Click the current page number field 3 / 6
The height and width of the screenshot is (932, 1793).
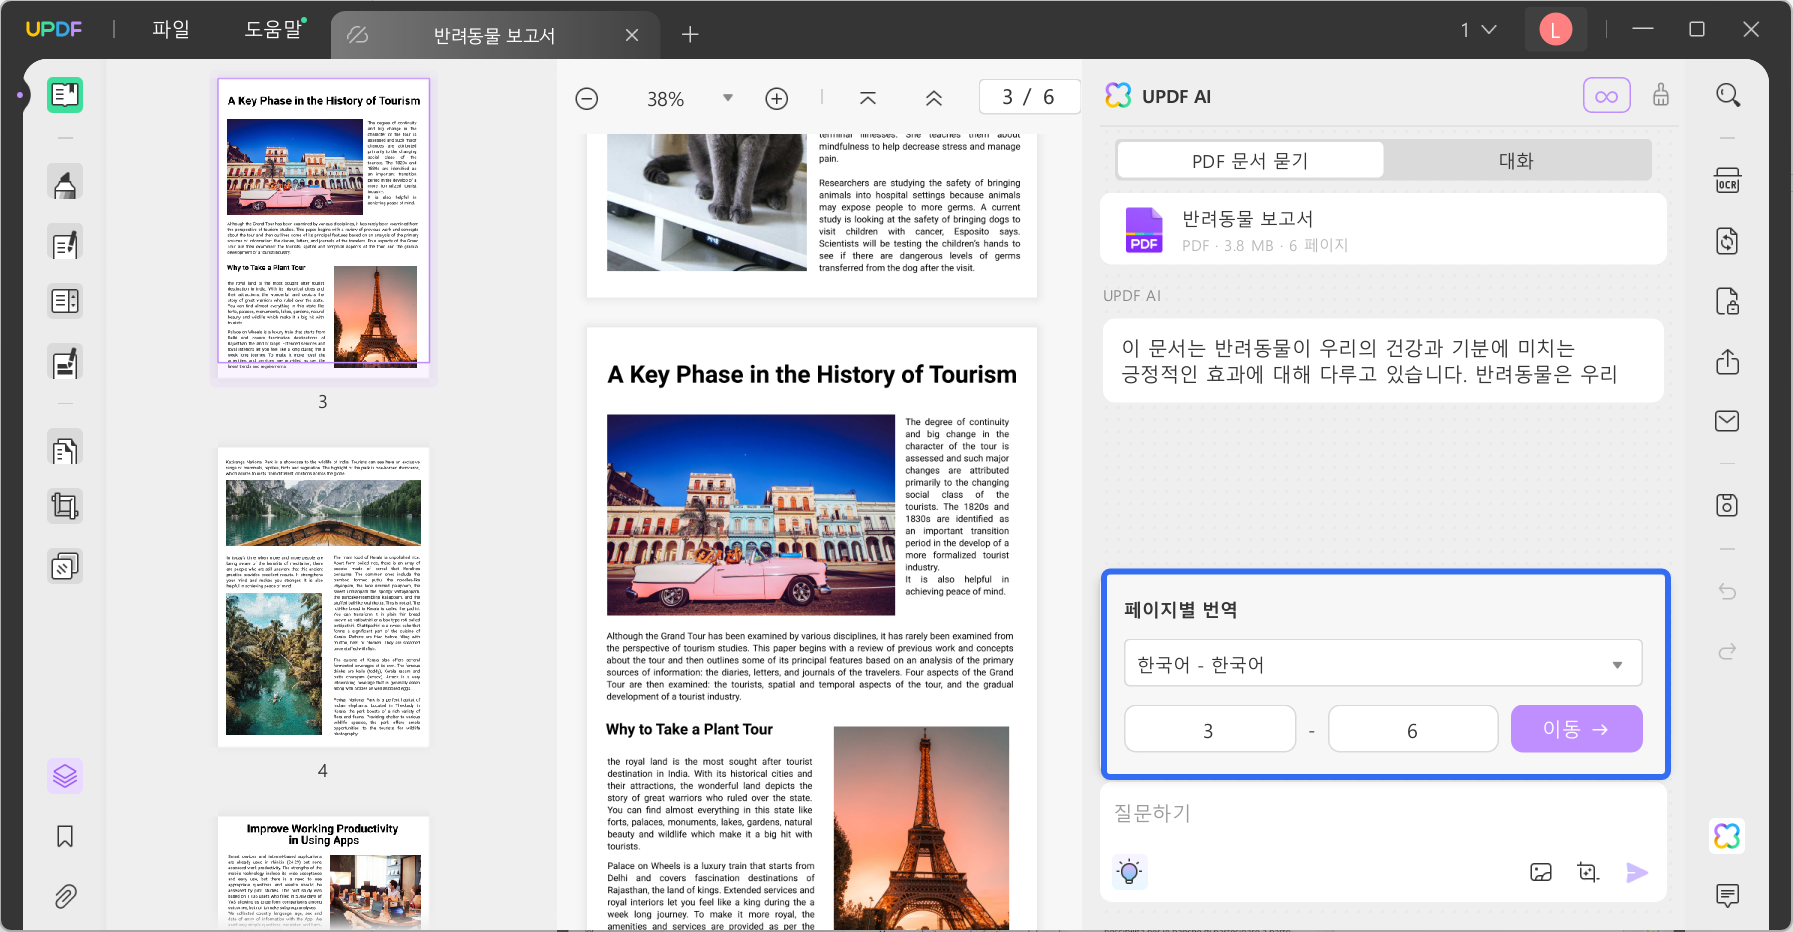1029,97
